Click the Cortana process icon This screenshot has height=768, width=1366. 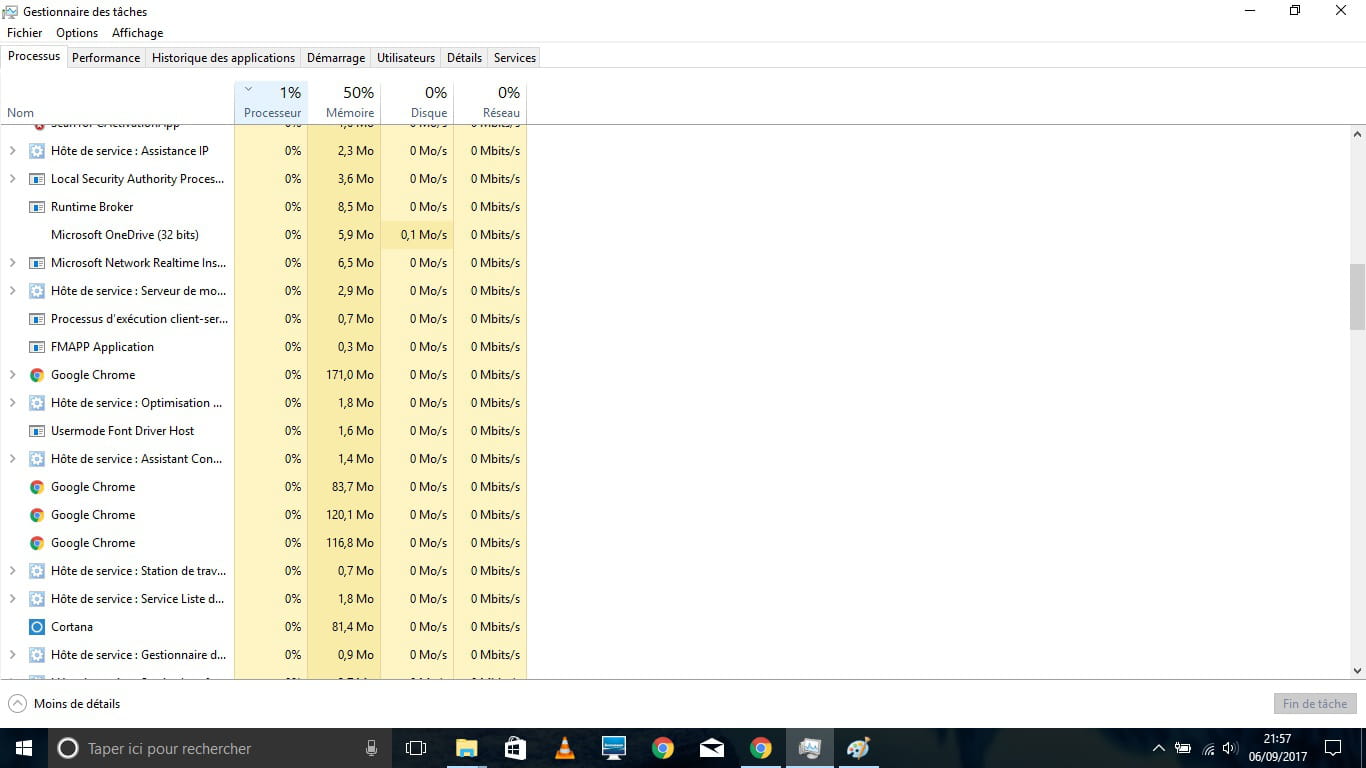tap(37, 627)
